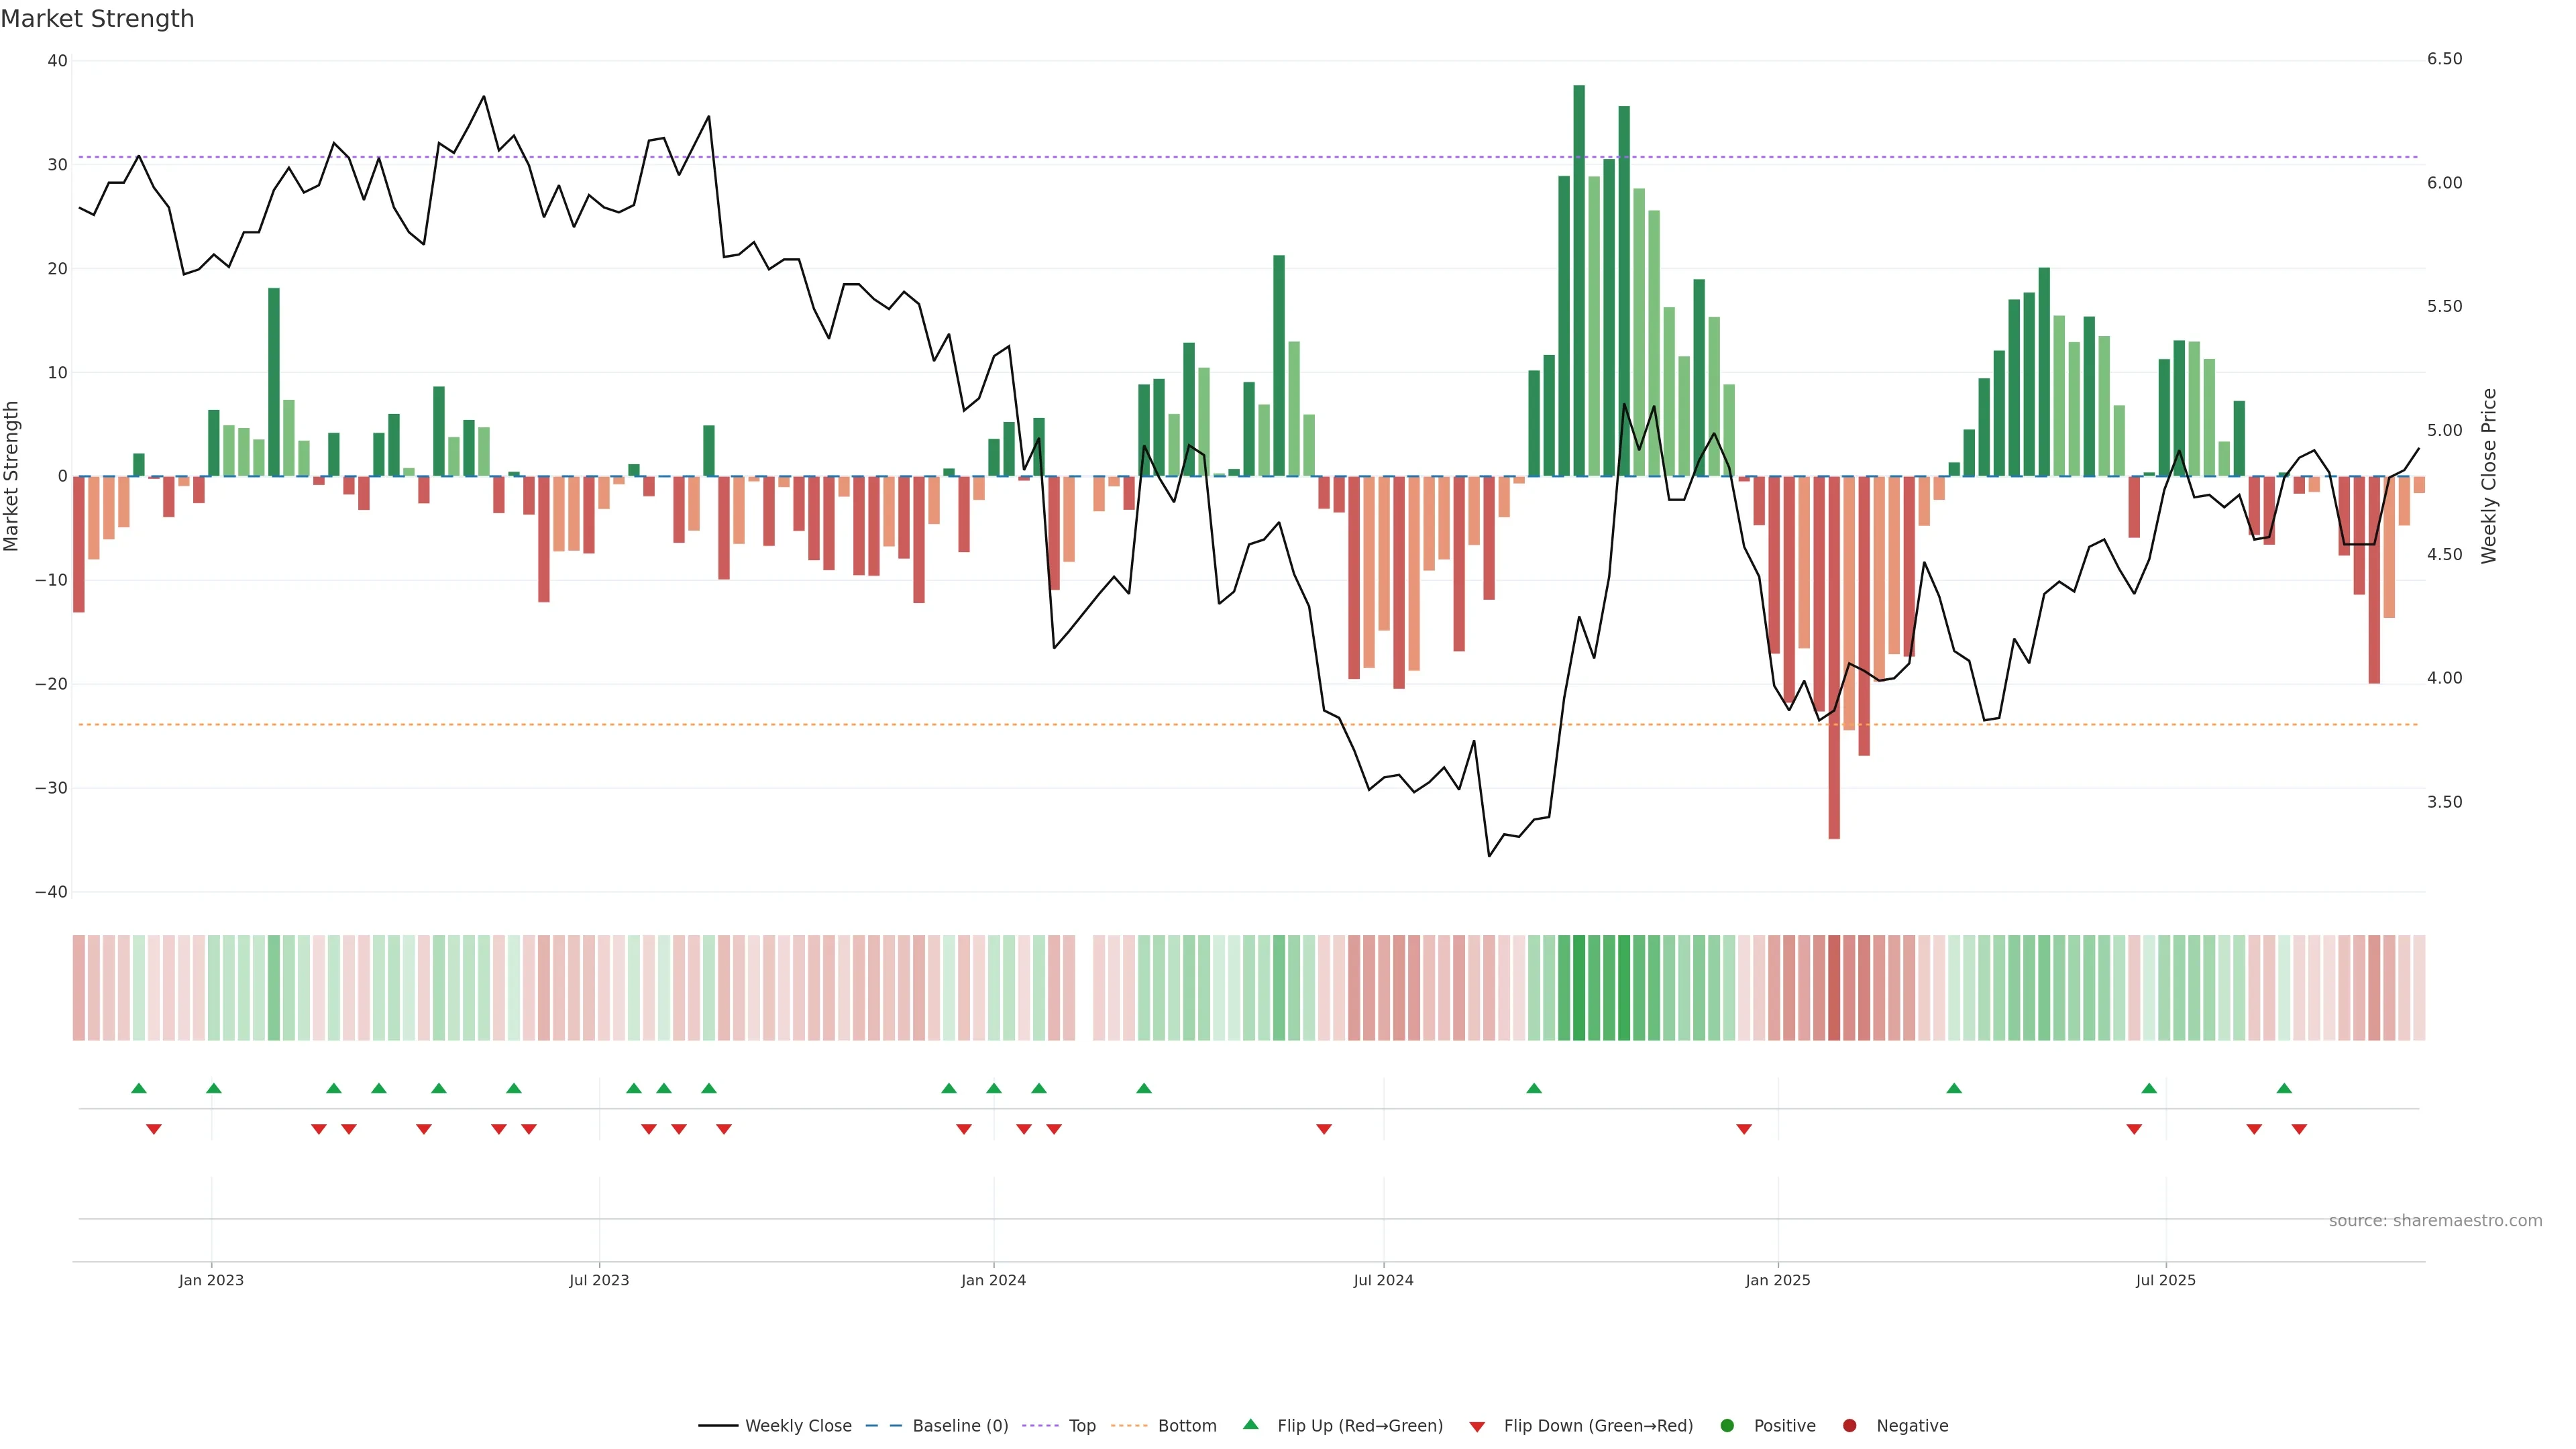
Task: Click the Weekly Close Price axis title
Action: click(x=2489, y=476)
